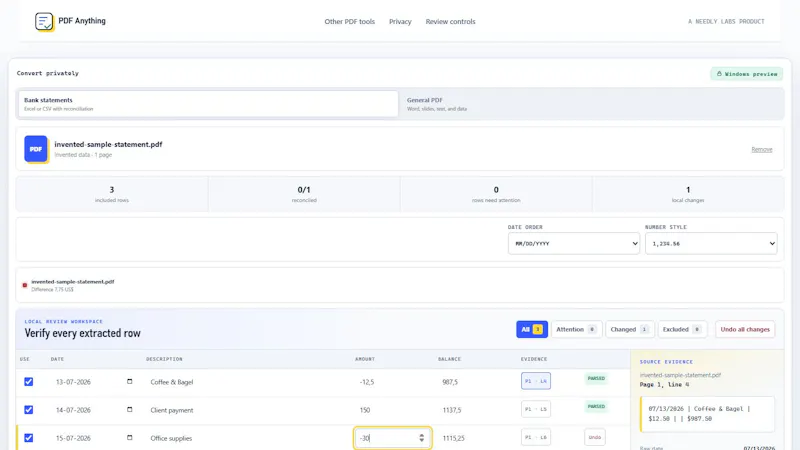Click the 0 rows need attention stat
The image size is (800, 450).
point(496,194)
